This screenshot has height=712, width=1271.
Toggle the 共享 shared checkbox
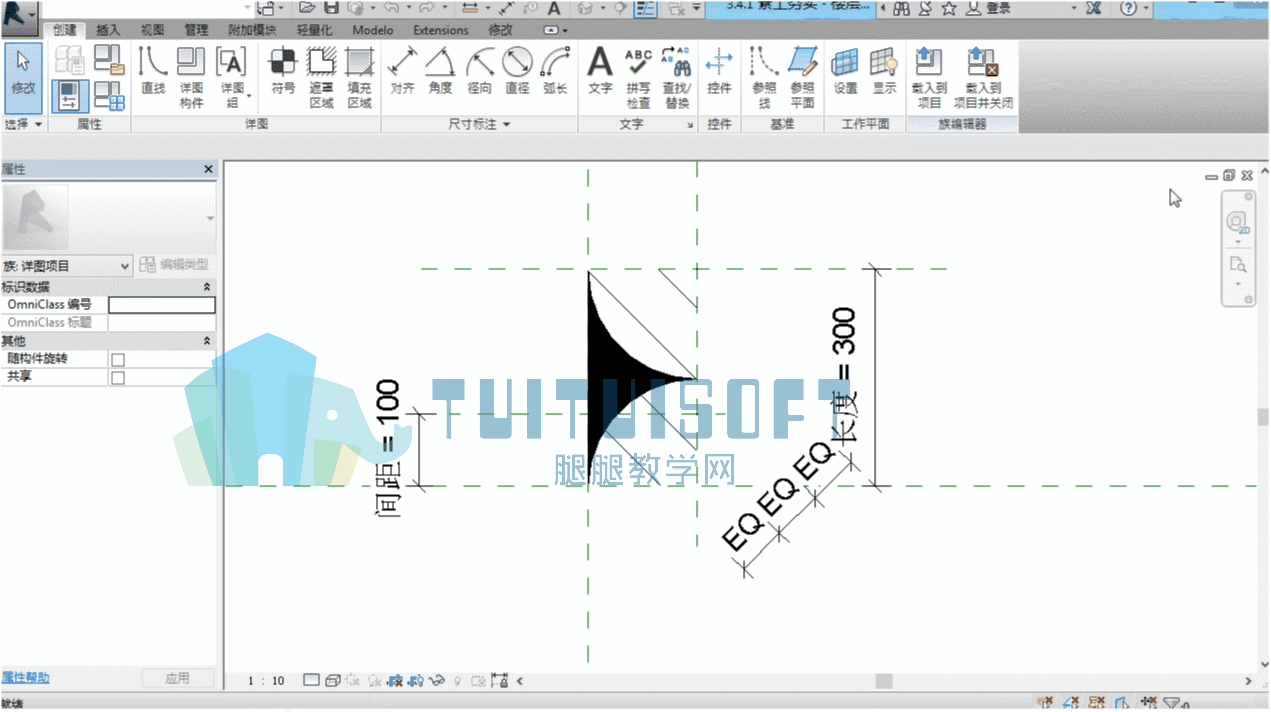[118, 378]
